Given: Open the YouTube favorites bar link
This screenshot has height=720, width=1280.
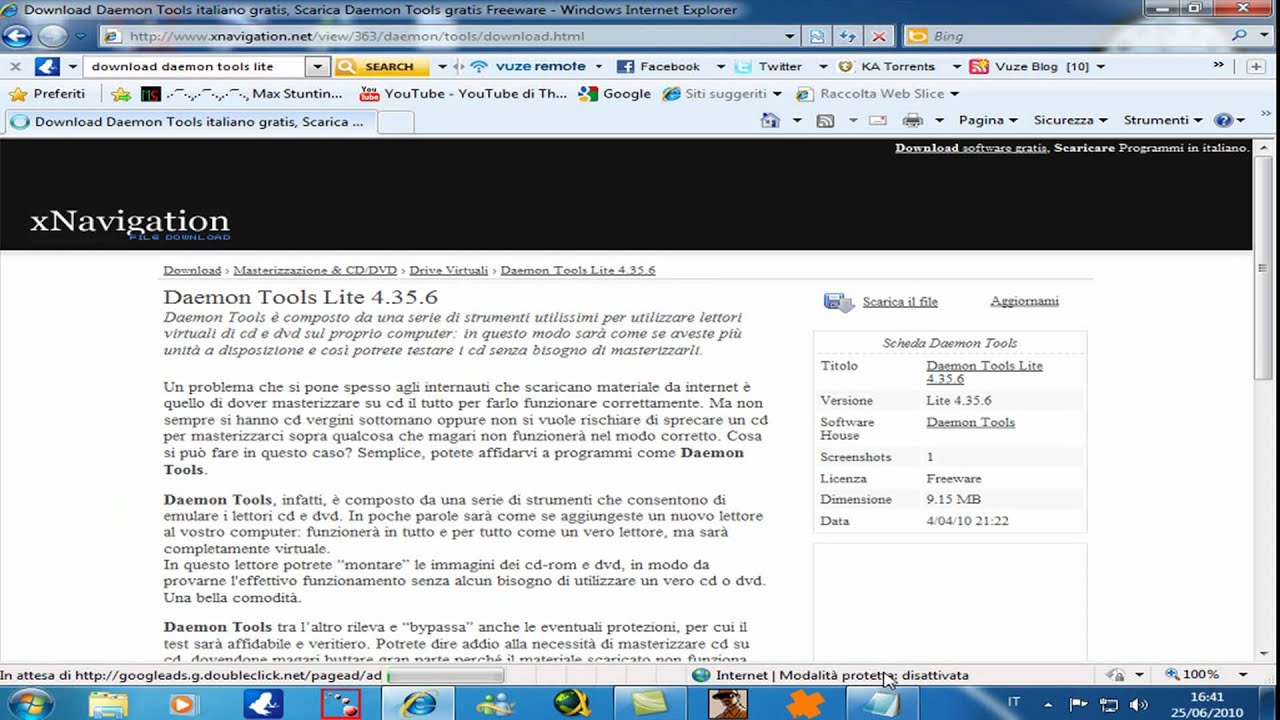Looking at the screenshot, I should coord(463,94).
